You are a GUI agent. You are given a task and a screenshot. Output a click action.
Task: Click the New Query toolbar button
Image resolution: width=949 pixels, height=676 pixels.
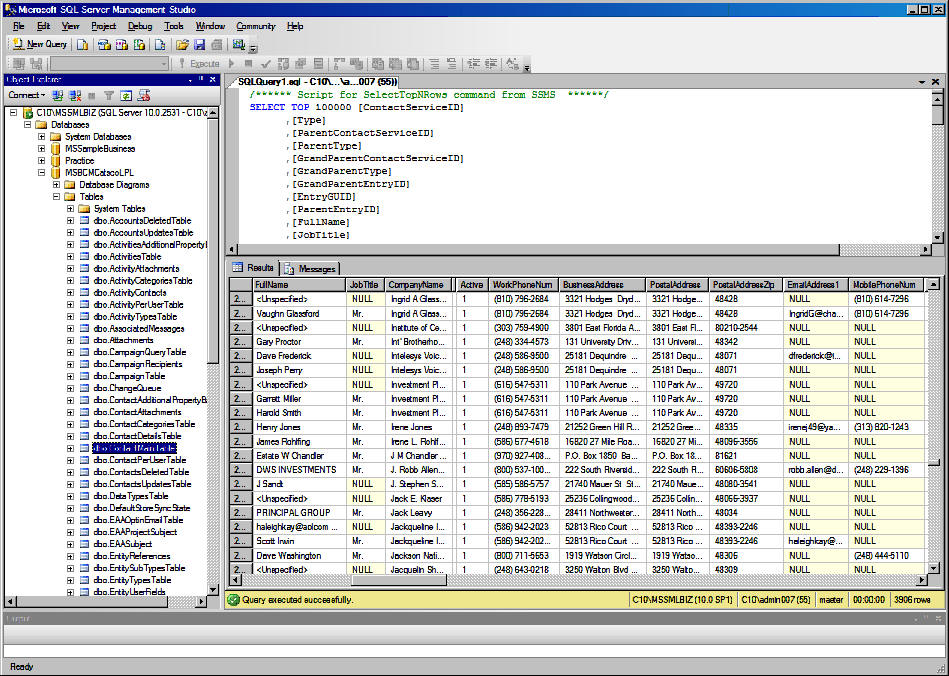[39, 44]
